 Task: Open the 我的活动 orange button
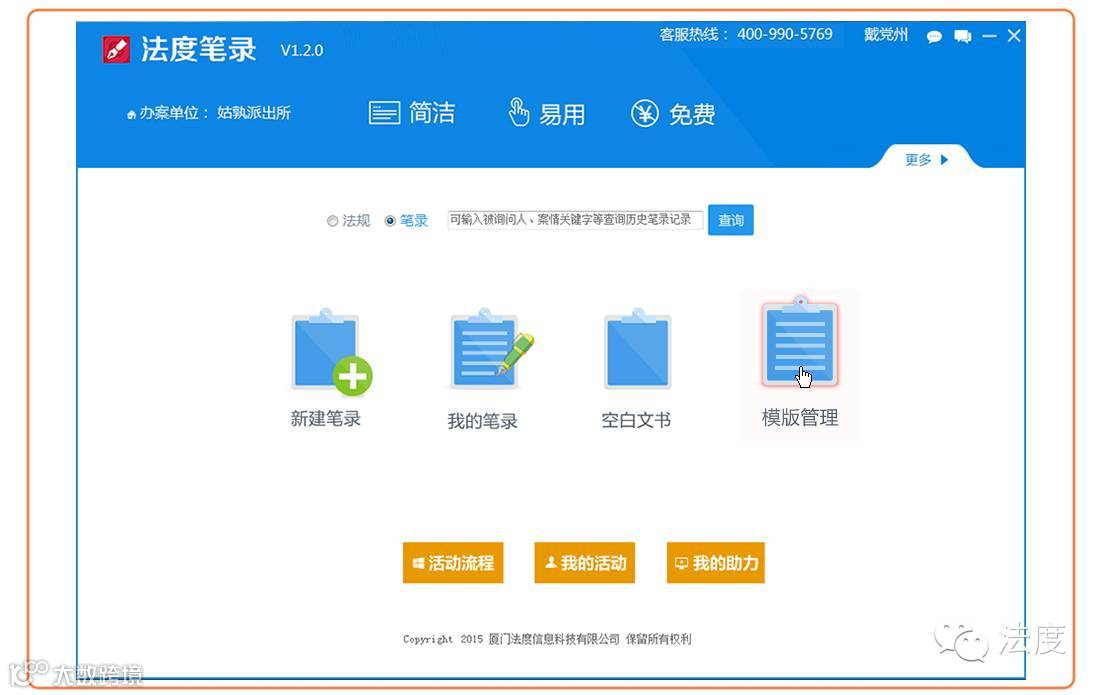pos(584,562)
